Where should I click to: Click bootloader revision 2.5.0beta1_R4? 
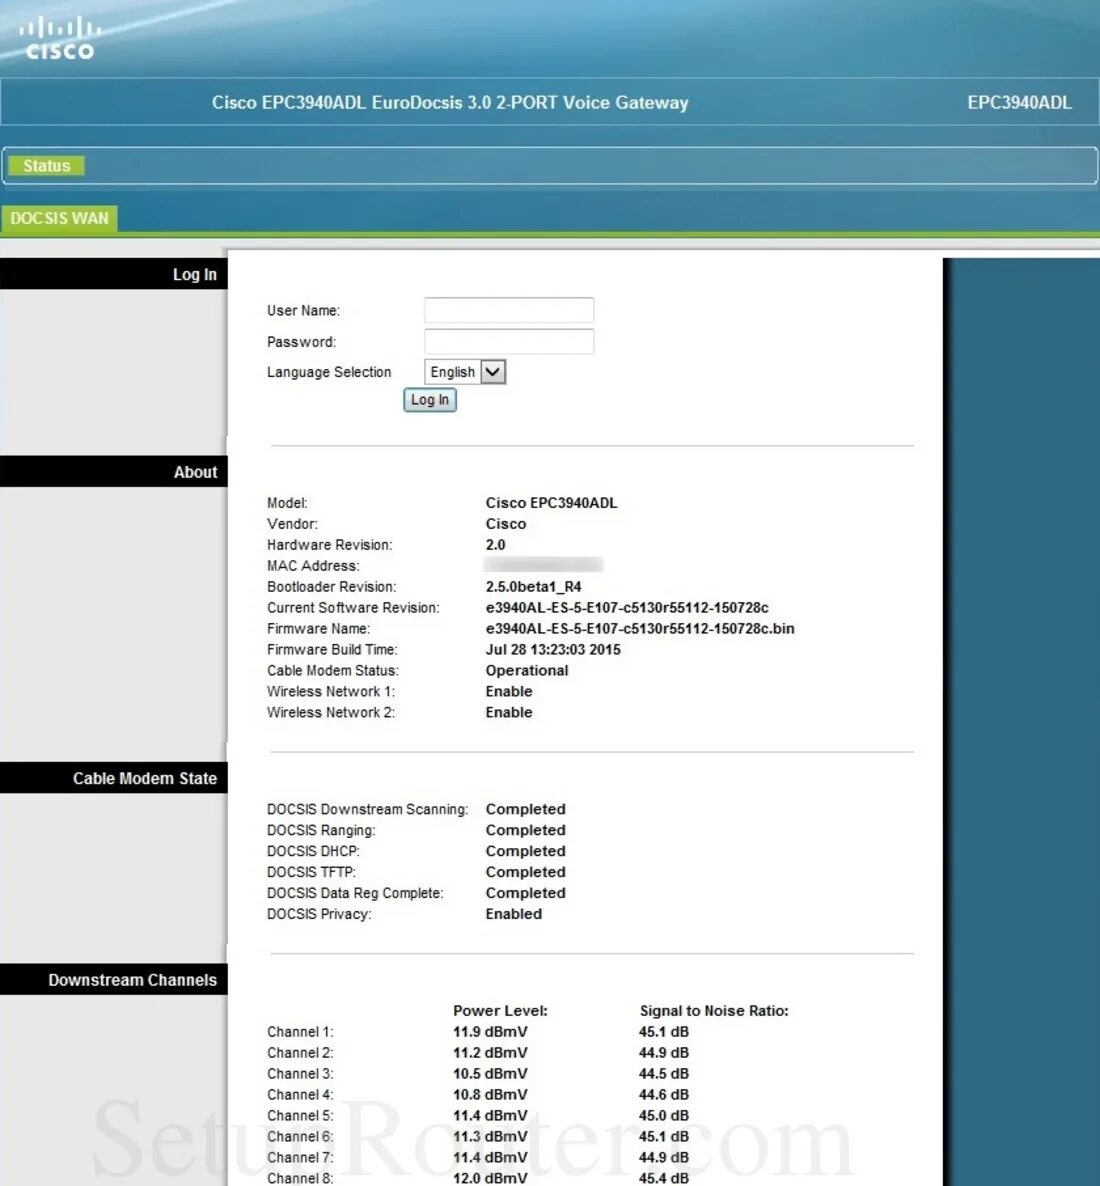click(533, 586)
